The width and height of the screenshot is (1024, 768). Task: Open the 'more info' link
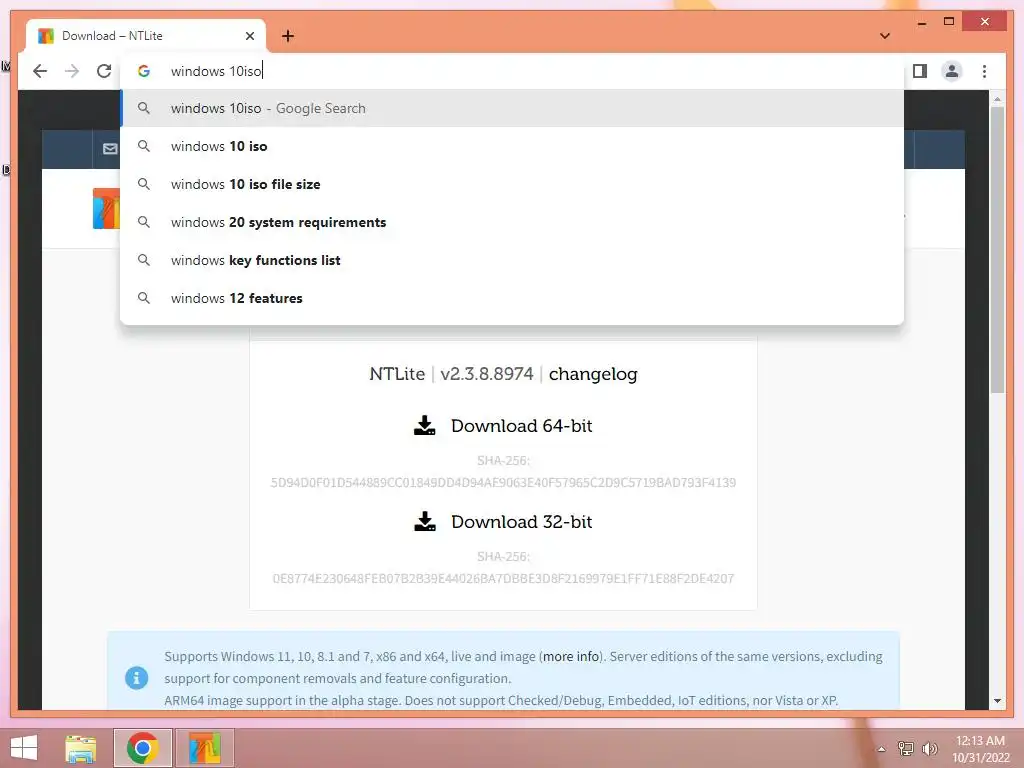click(x=571, y=656)
